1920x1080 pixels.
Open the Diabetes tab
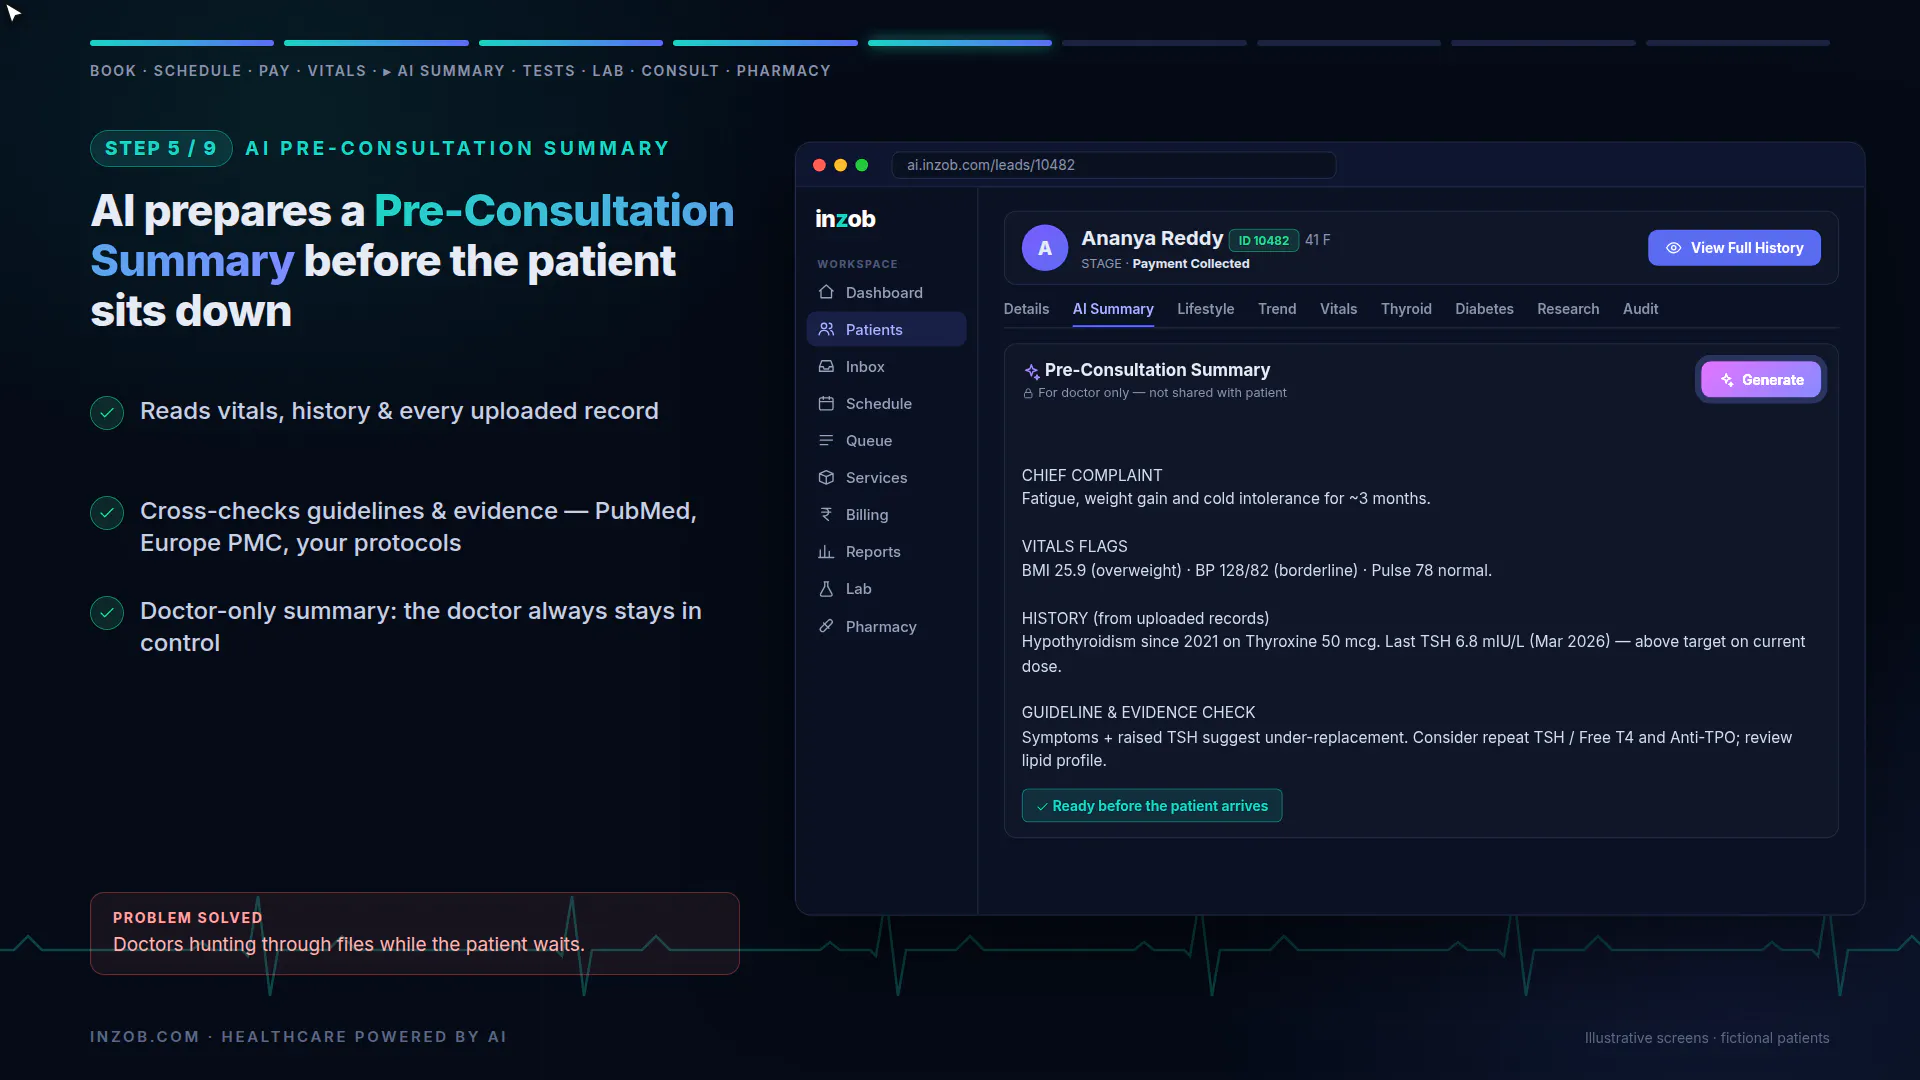[x=1484, y=309]
